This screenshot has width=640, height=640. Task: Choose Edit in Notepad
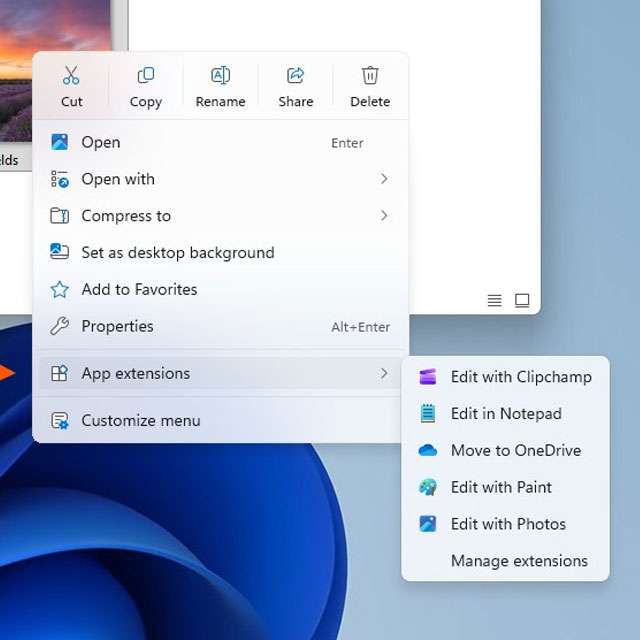tap(505, 413)
